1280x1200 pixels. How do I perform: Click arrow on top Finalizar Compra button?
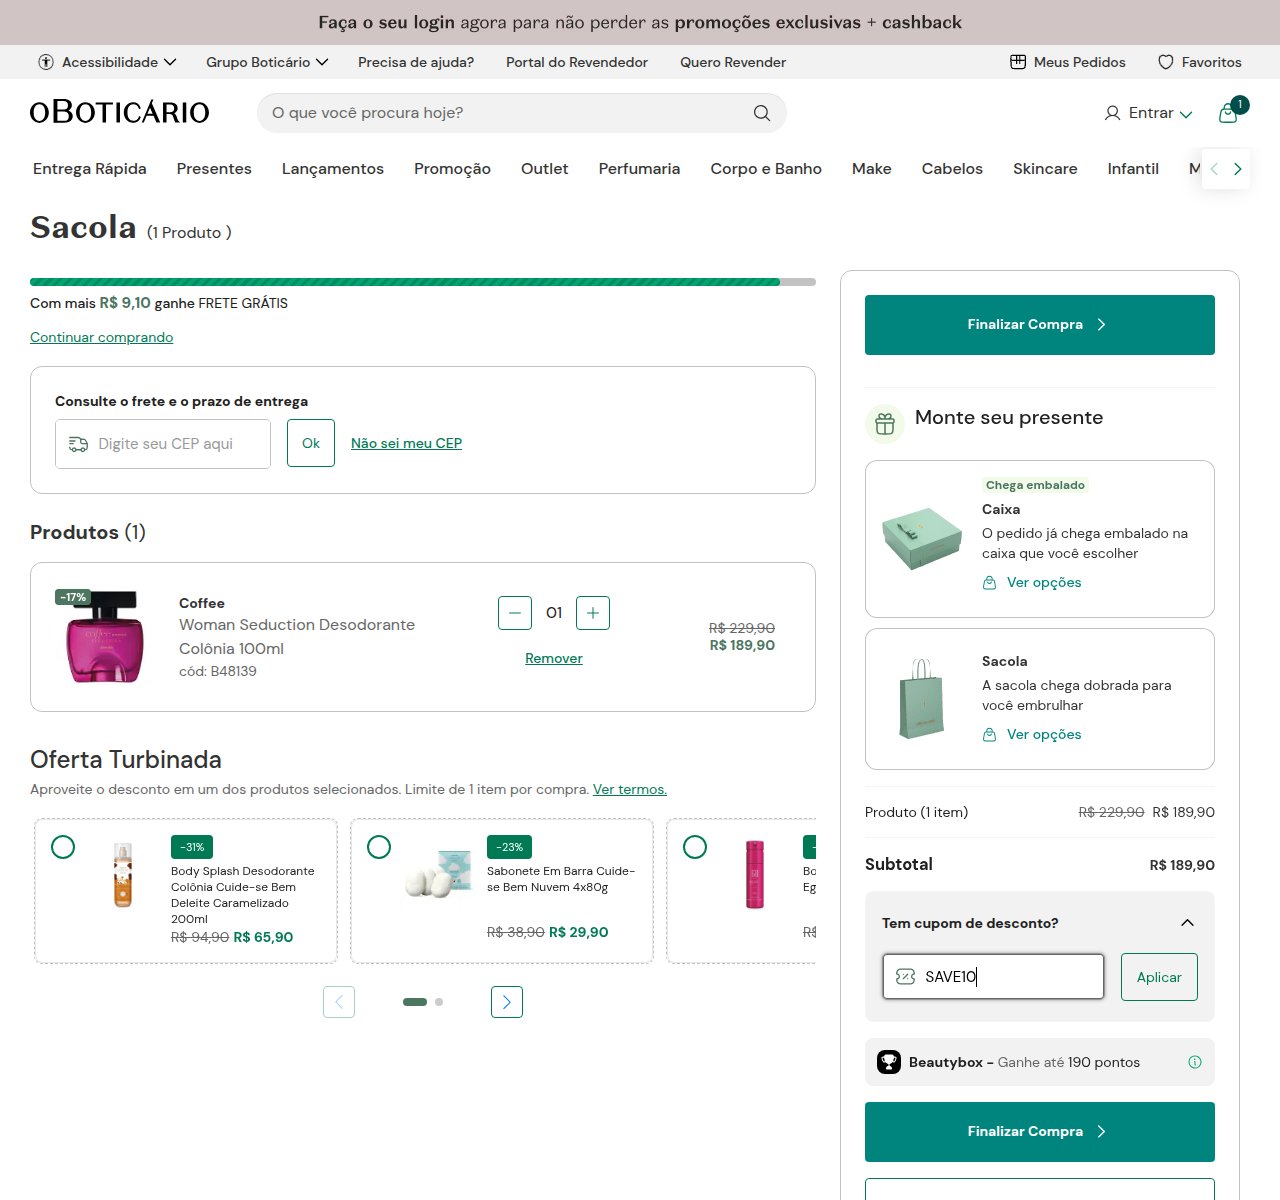click(1101, 325)
